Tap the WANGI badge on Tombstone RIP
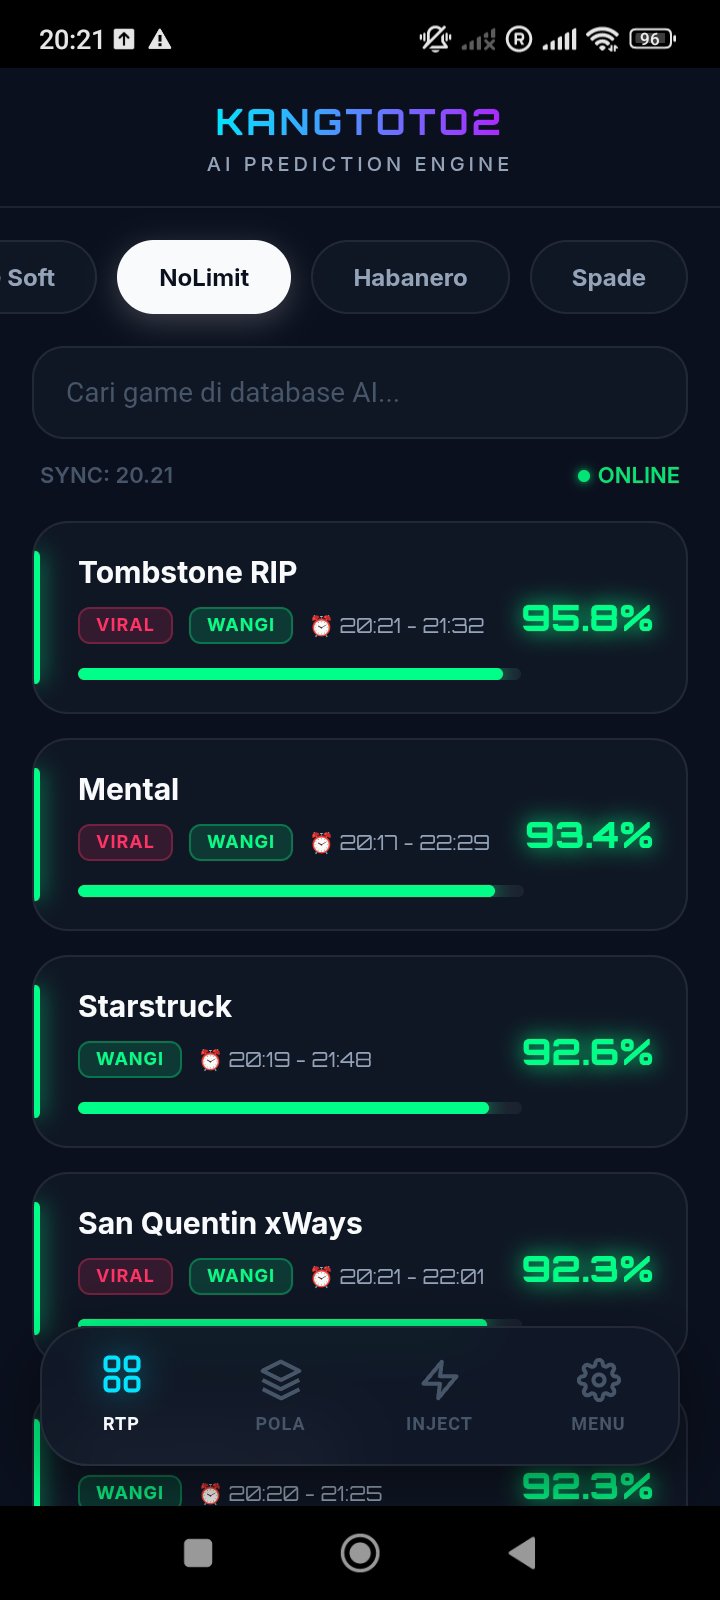720x1600 pixels. click(241, 625)
